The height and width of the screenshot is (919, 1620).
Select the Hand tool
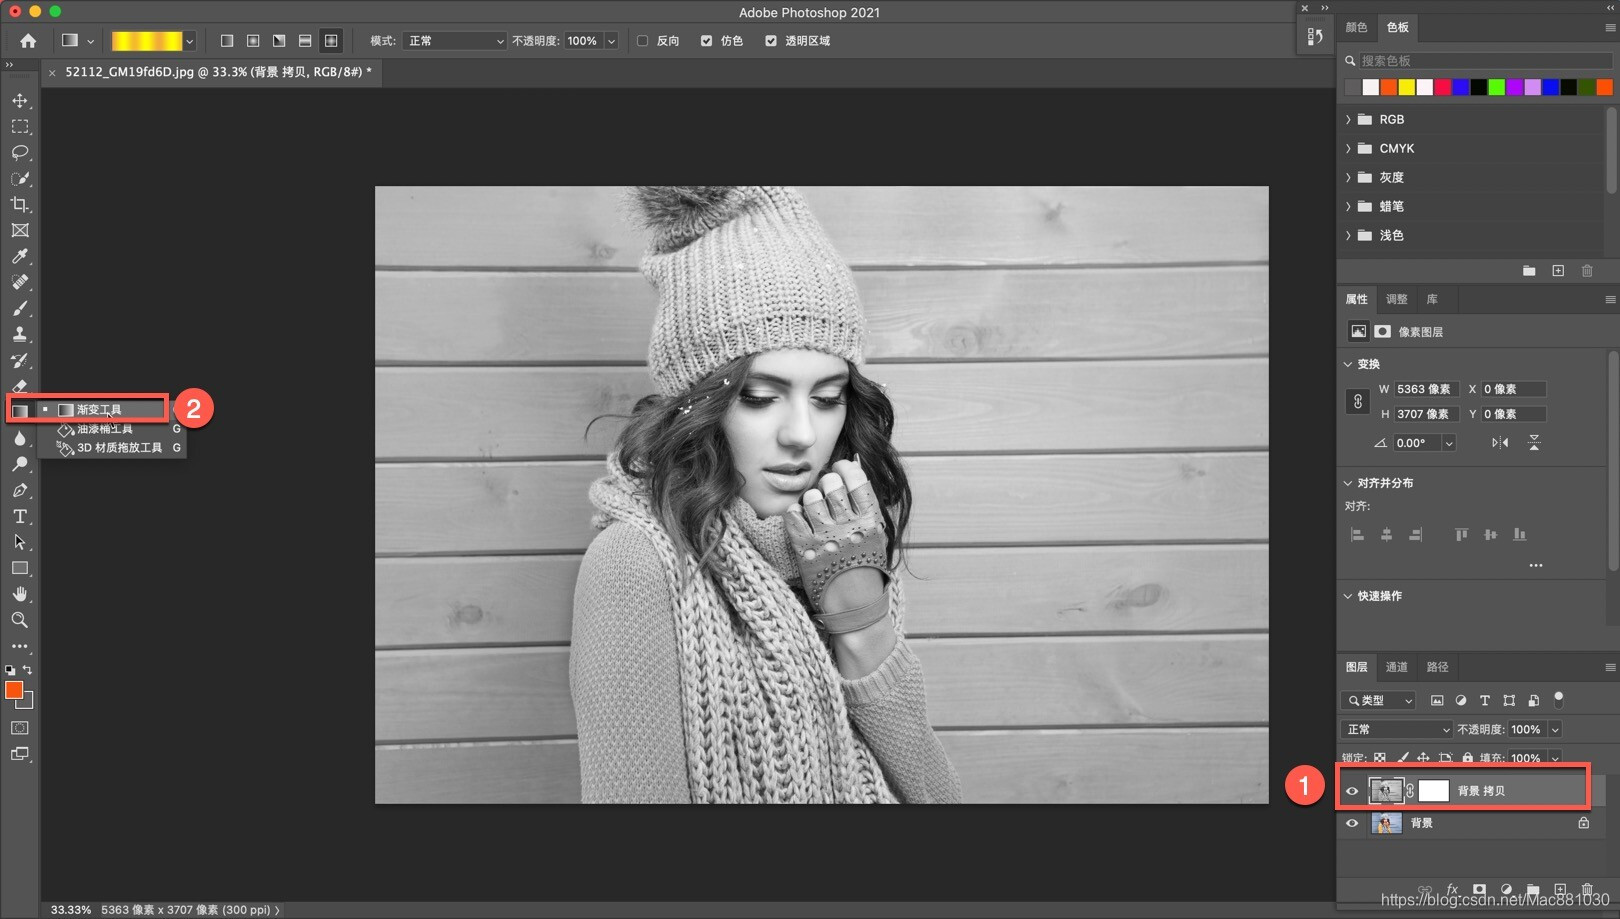(20, 595)
